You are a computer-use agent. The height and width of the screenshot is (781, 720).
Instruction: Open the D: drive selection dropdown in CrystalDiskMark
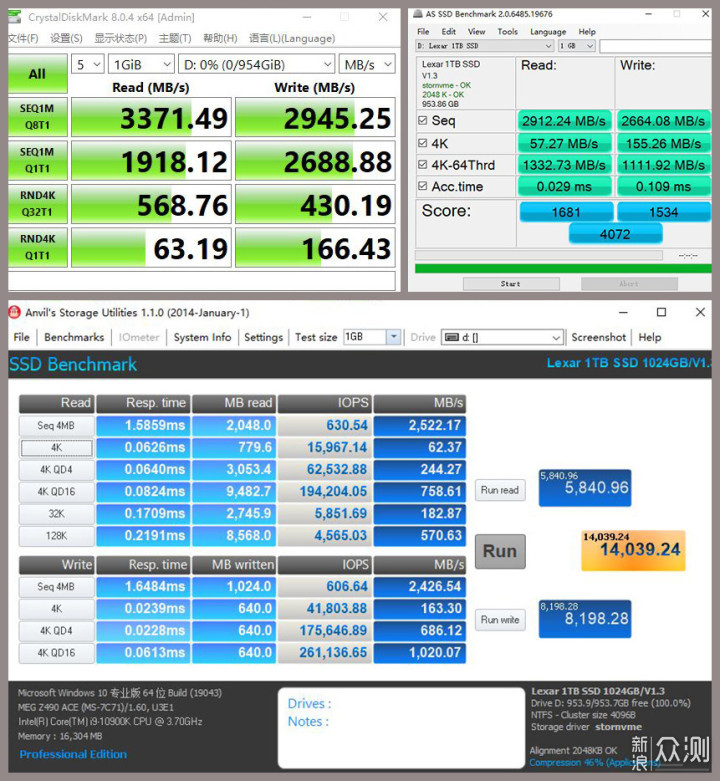256,64
